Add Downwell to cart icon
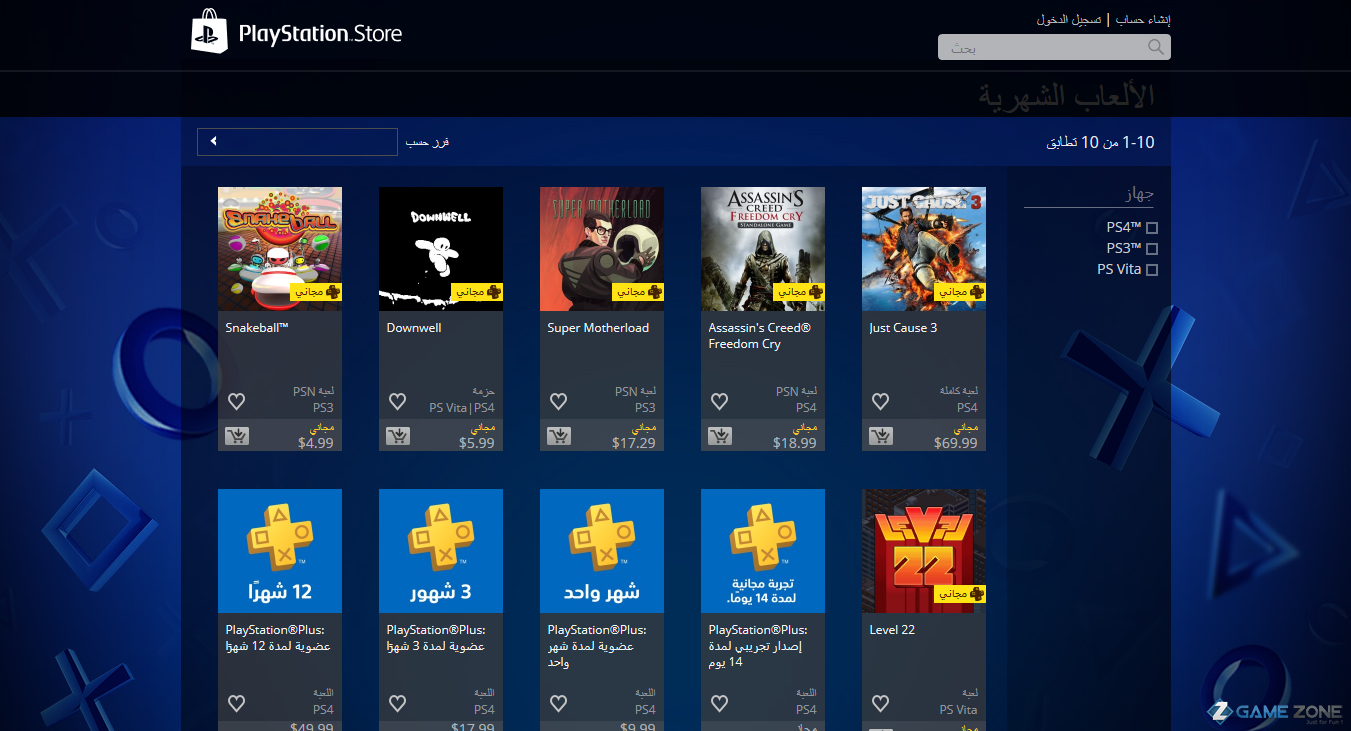Screen dimensions: 1351x731 398,436
